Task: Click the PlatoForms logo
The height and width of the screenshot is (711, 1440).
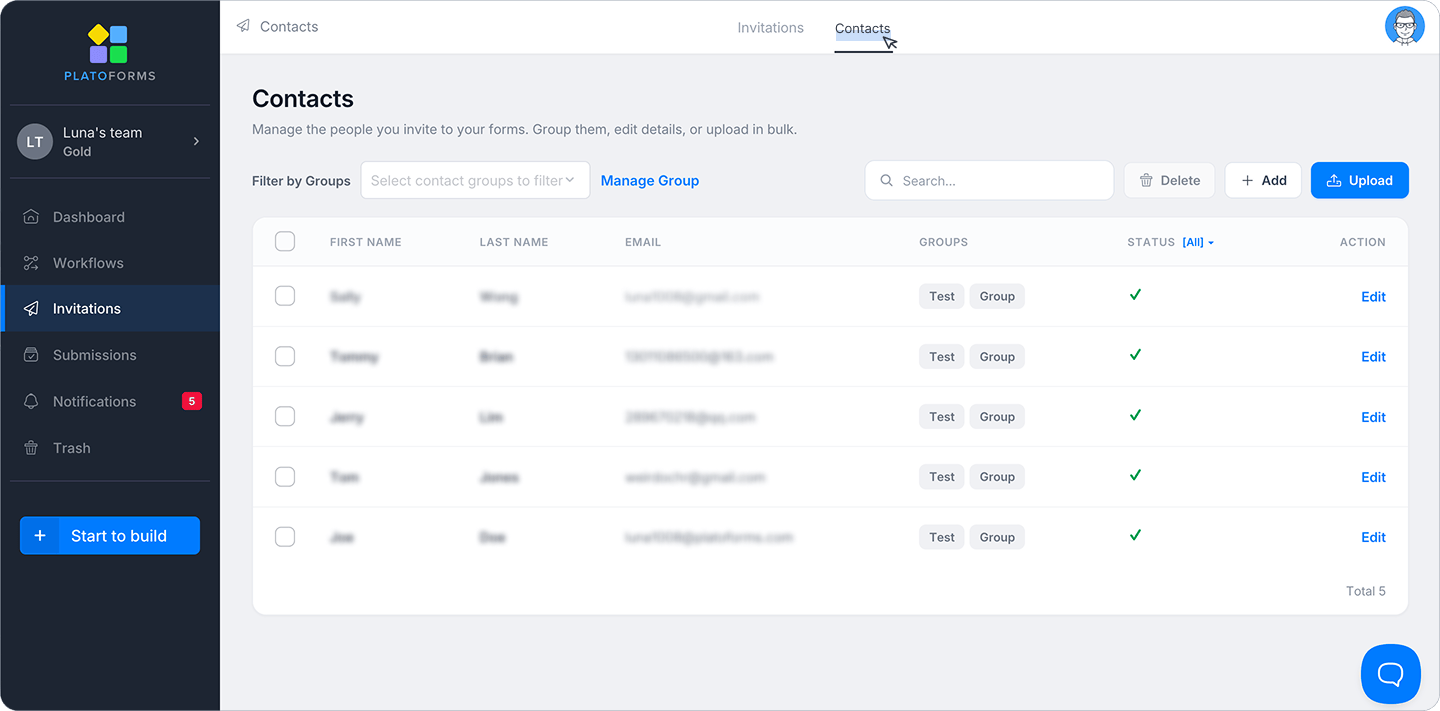Action: (x=109, y=53)
